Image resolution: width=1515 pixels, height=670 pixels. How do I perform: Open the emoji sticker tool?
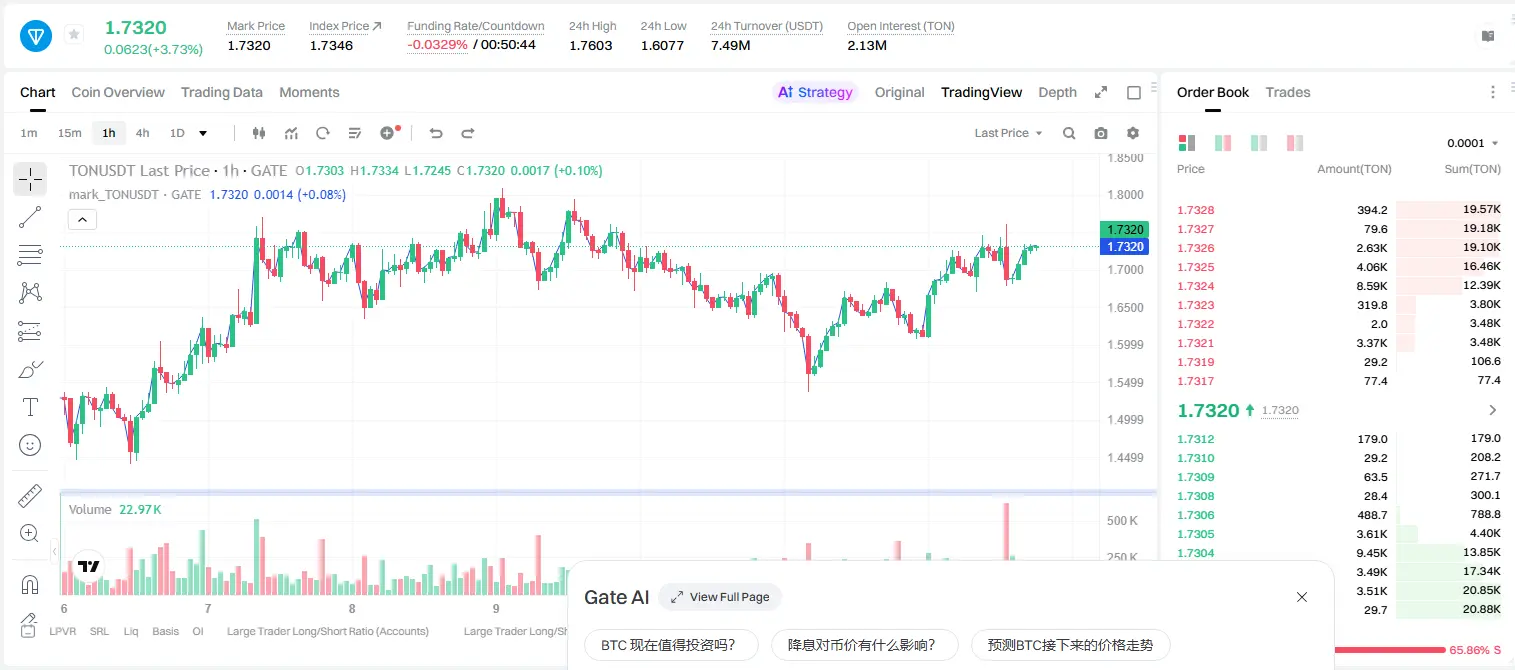pyautogui.click(x=30, y=445)
